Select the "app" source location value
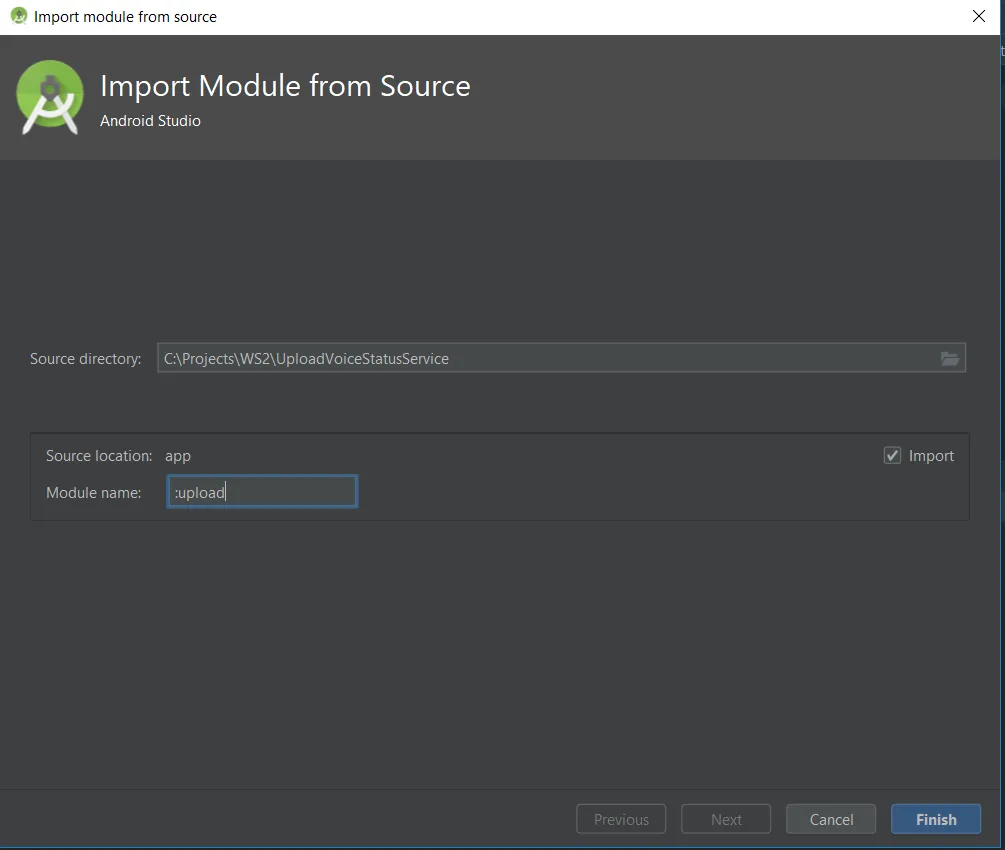Screen dimensions: 1005x850 pos(178,456)
